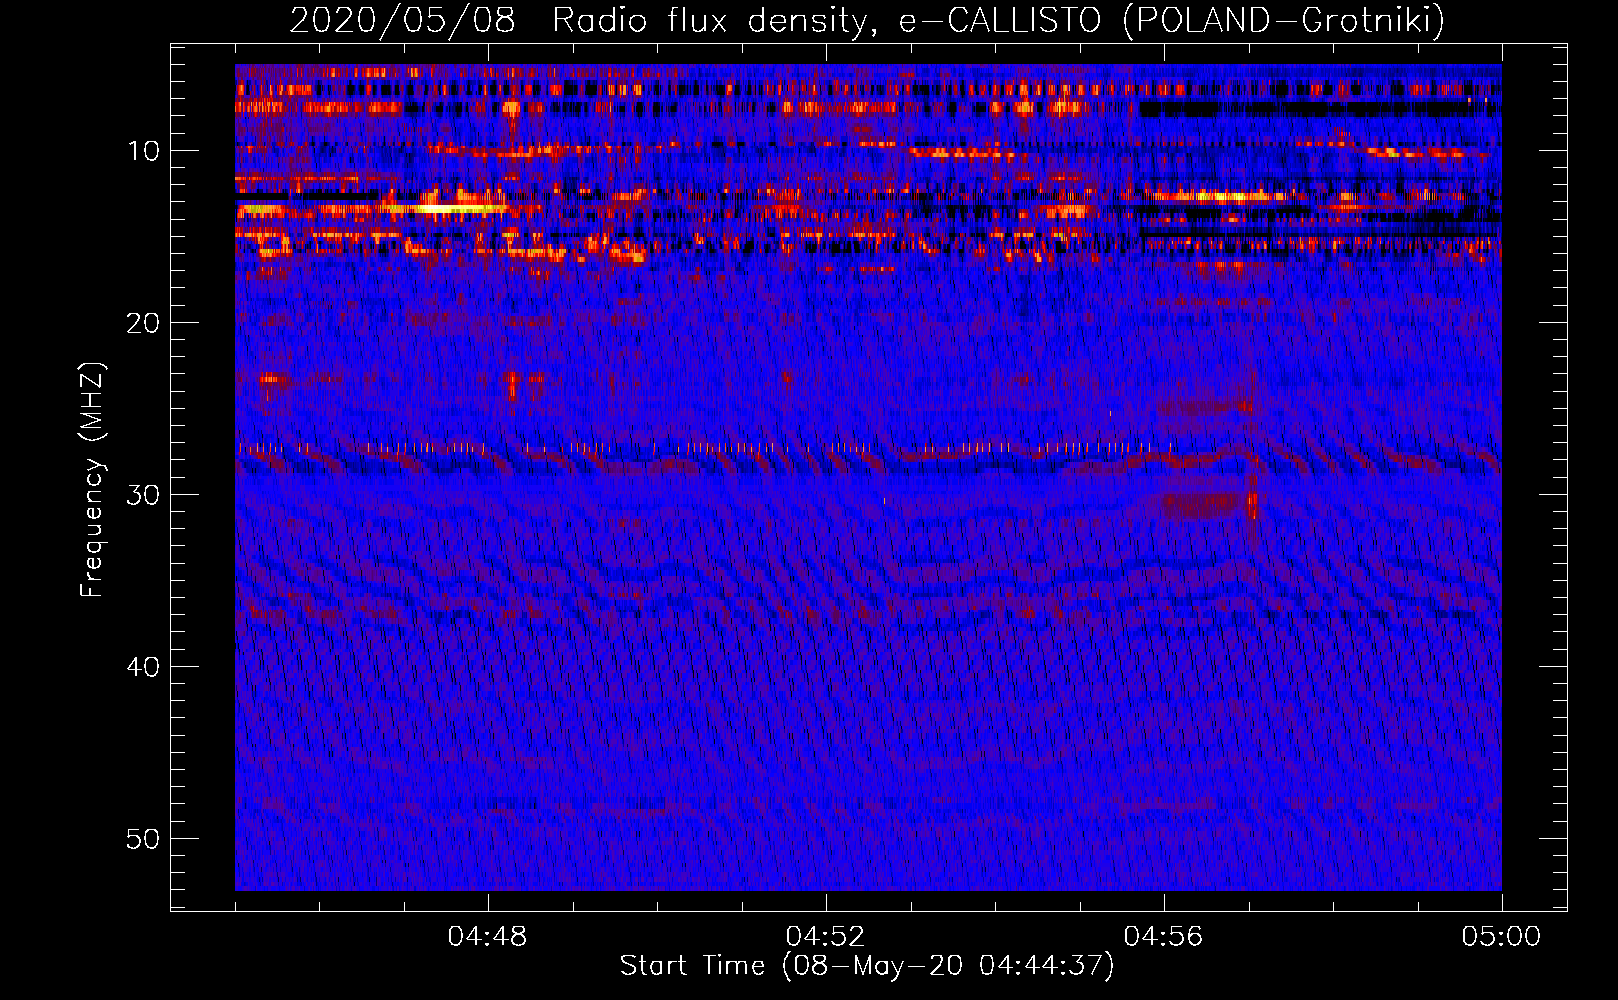Click the 'Frequency (MHZ)' axis label
The image size is (1618, 1000).
92,480
